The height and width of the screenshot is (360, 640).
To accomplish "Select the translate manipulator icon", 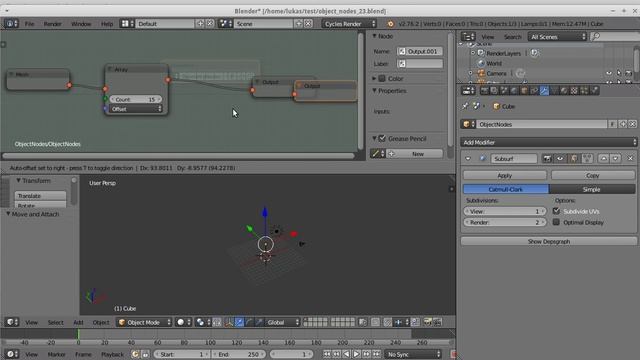I will [239, 322].
